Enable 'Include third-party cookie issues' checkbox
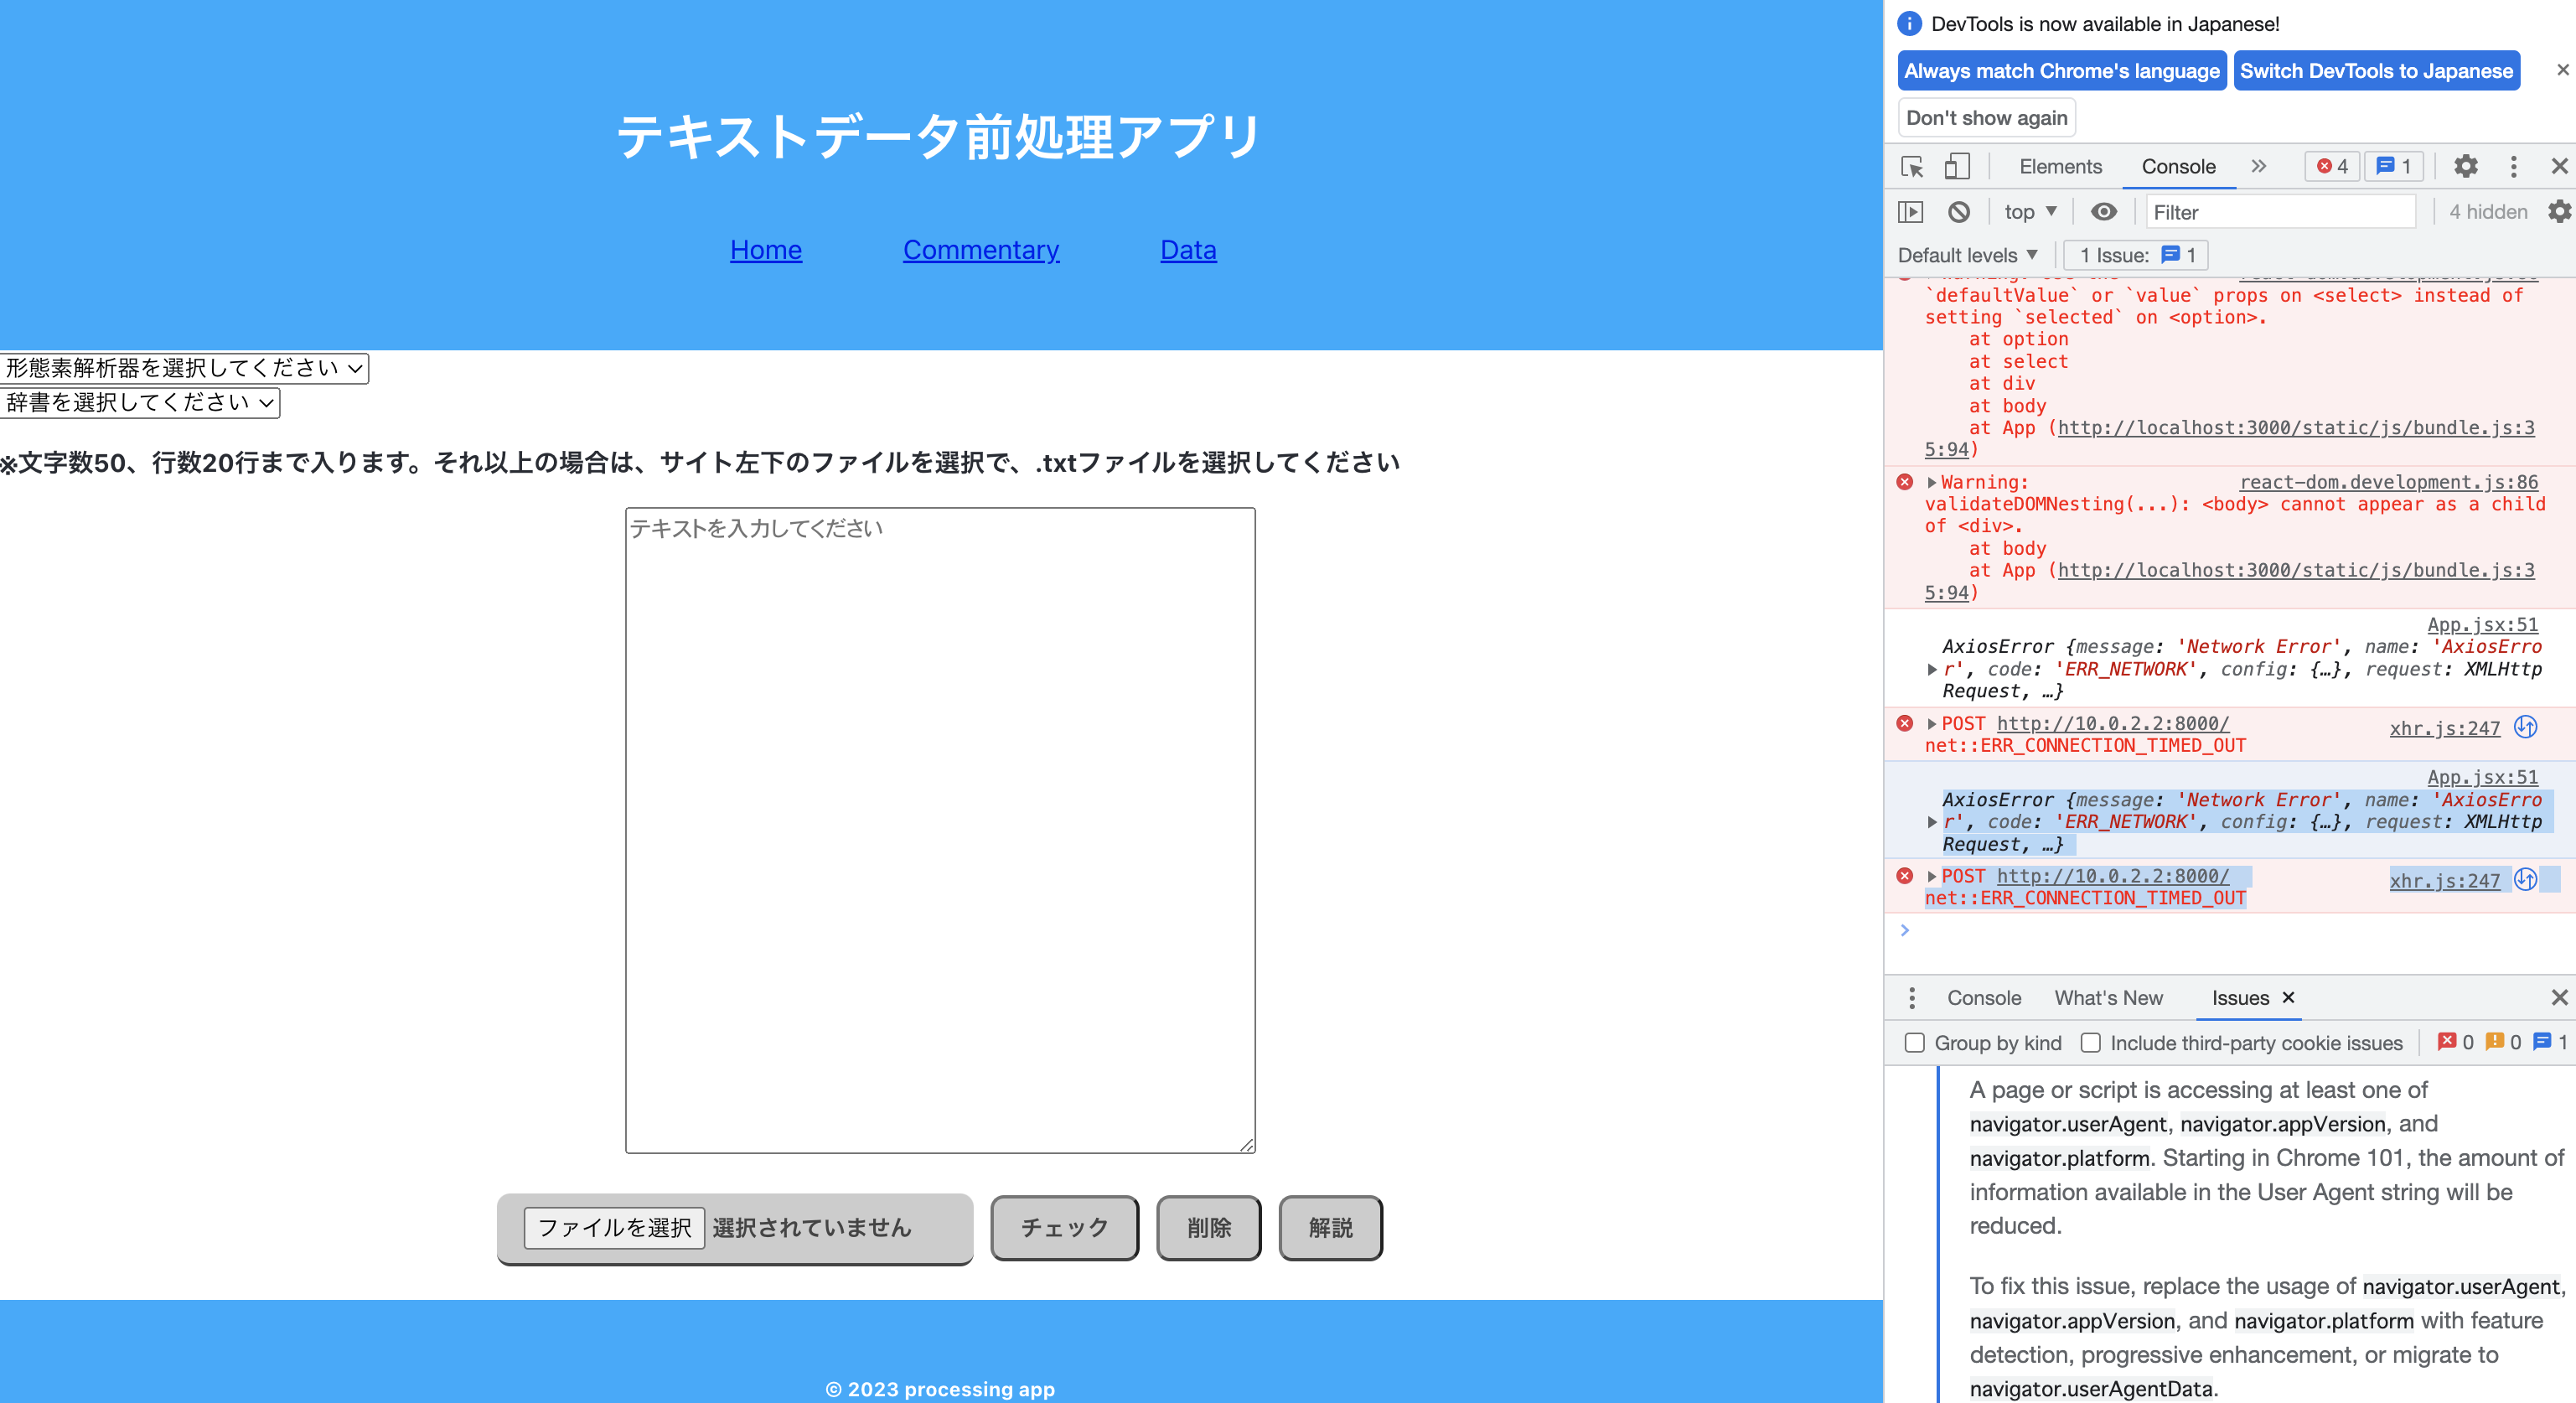Image resolution: width=2576 pixels, height=1403 pixels. tap(2089, 1043)
